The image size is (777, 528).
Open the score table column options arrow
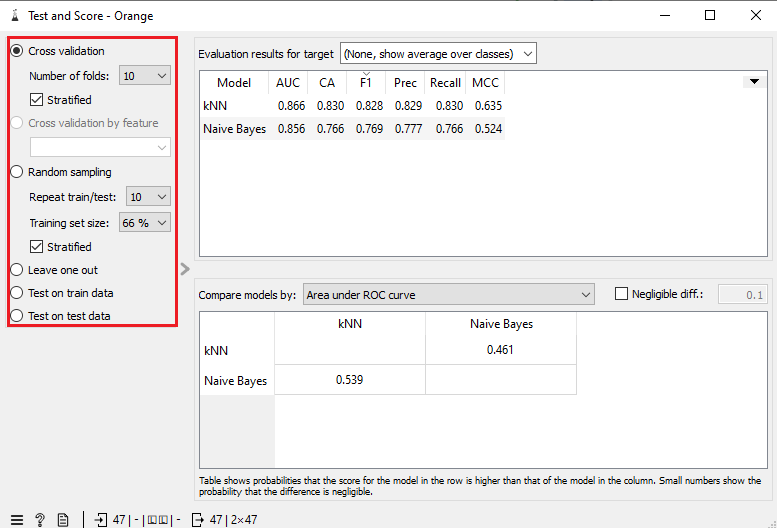[753, 82]
